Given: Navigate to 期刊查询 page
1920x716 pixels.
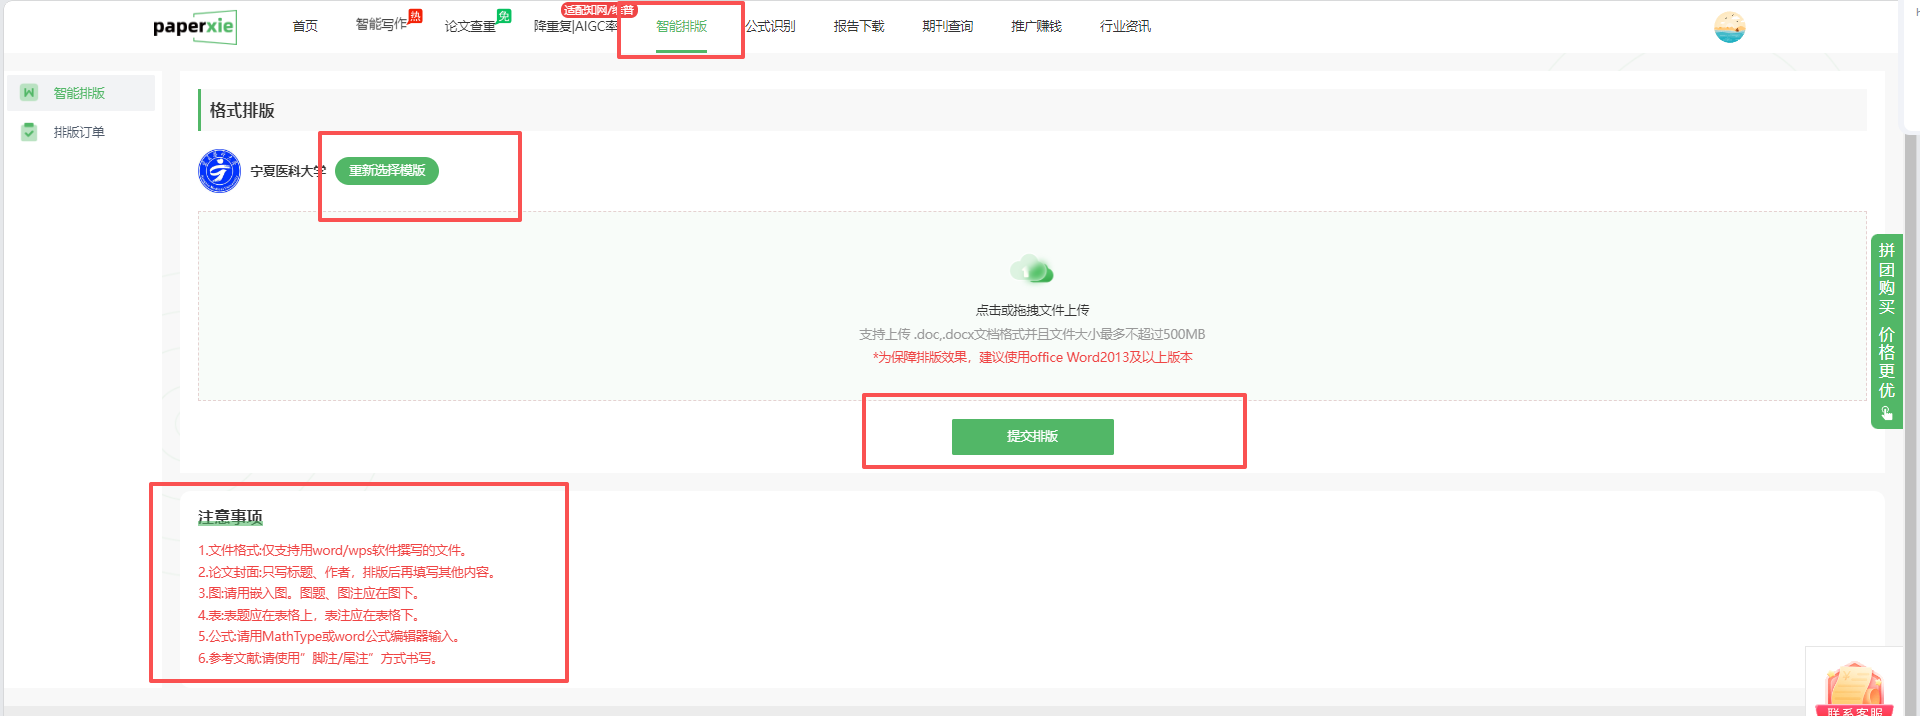Looking at the screenshot, I should (x=947, y=26).
